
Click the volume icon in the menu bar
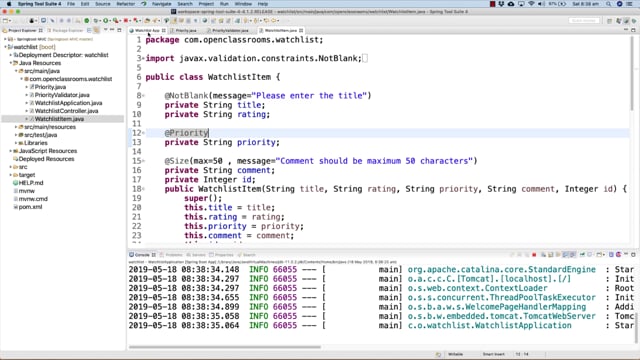coord(541,4)
